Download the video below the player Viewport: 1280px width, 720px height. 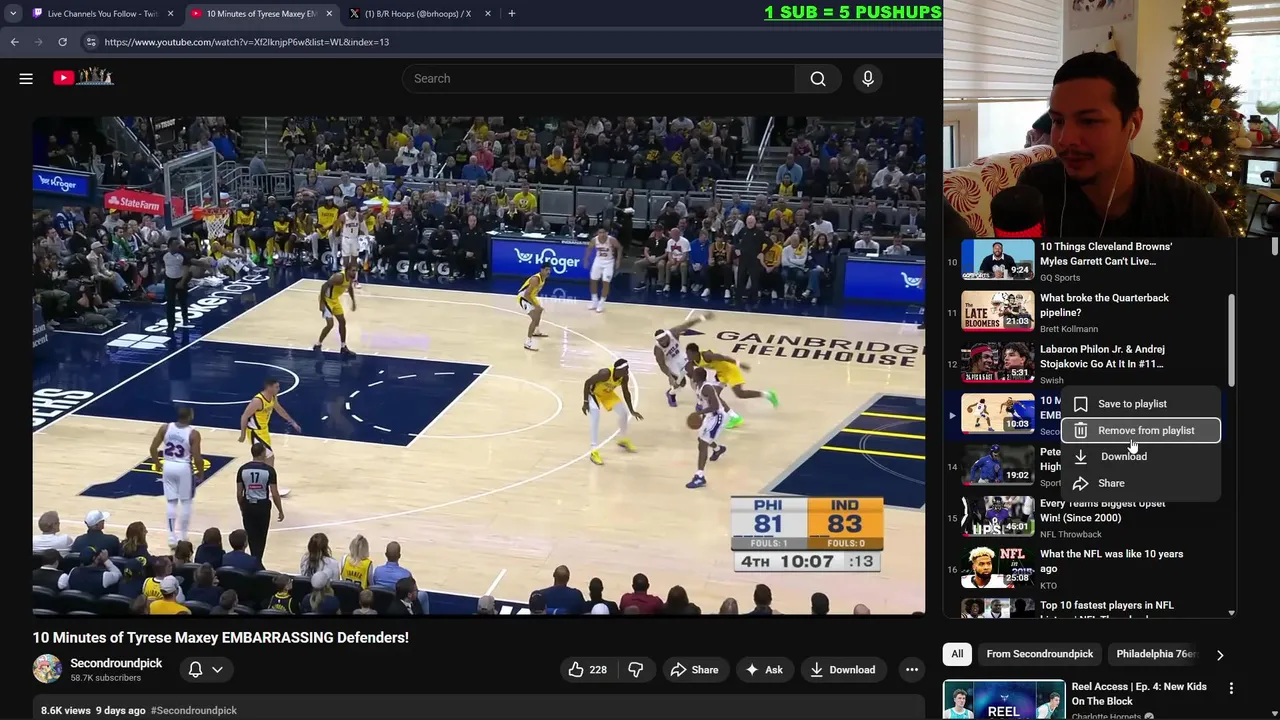[842, 670]
